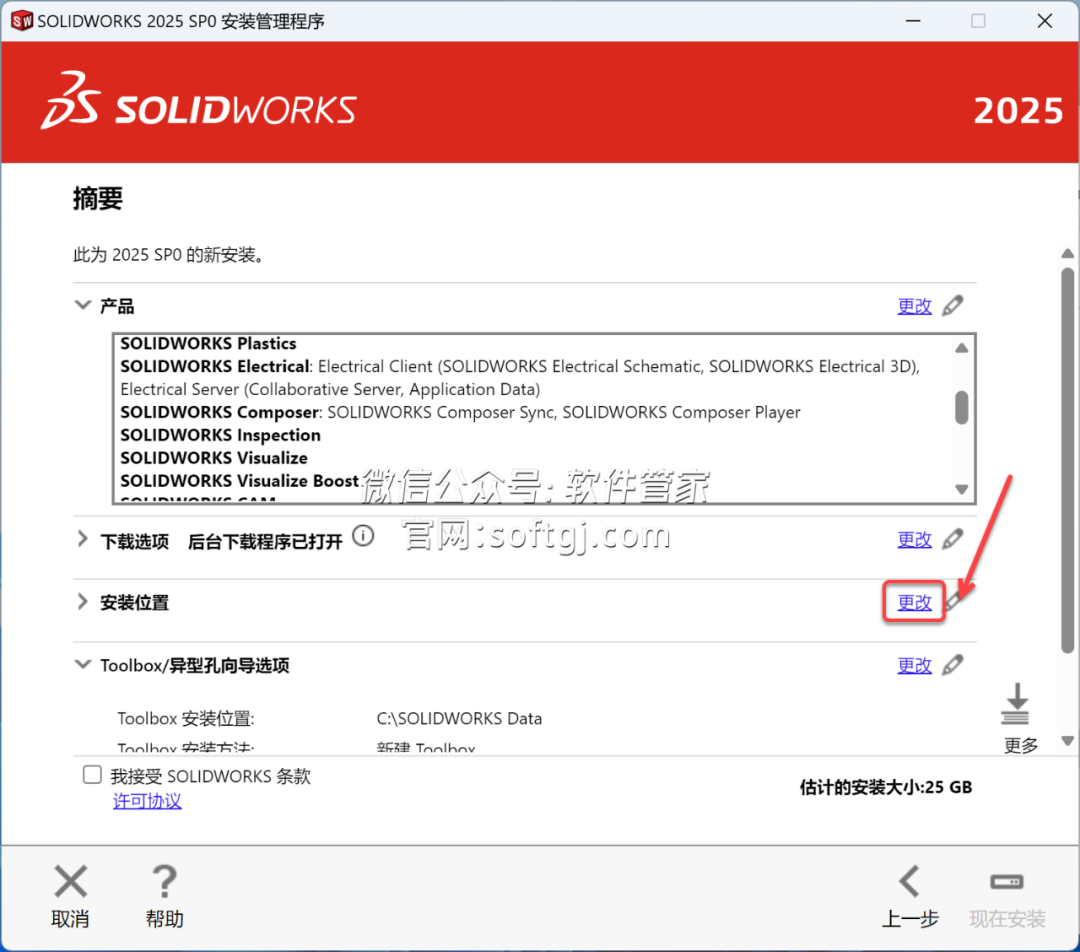Click the info icon next to 后台下载程序已打开
This screenshot has height=952, width=1080.
[x=363, y=536]
